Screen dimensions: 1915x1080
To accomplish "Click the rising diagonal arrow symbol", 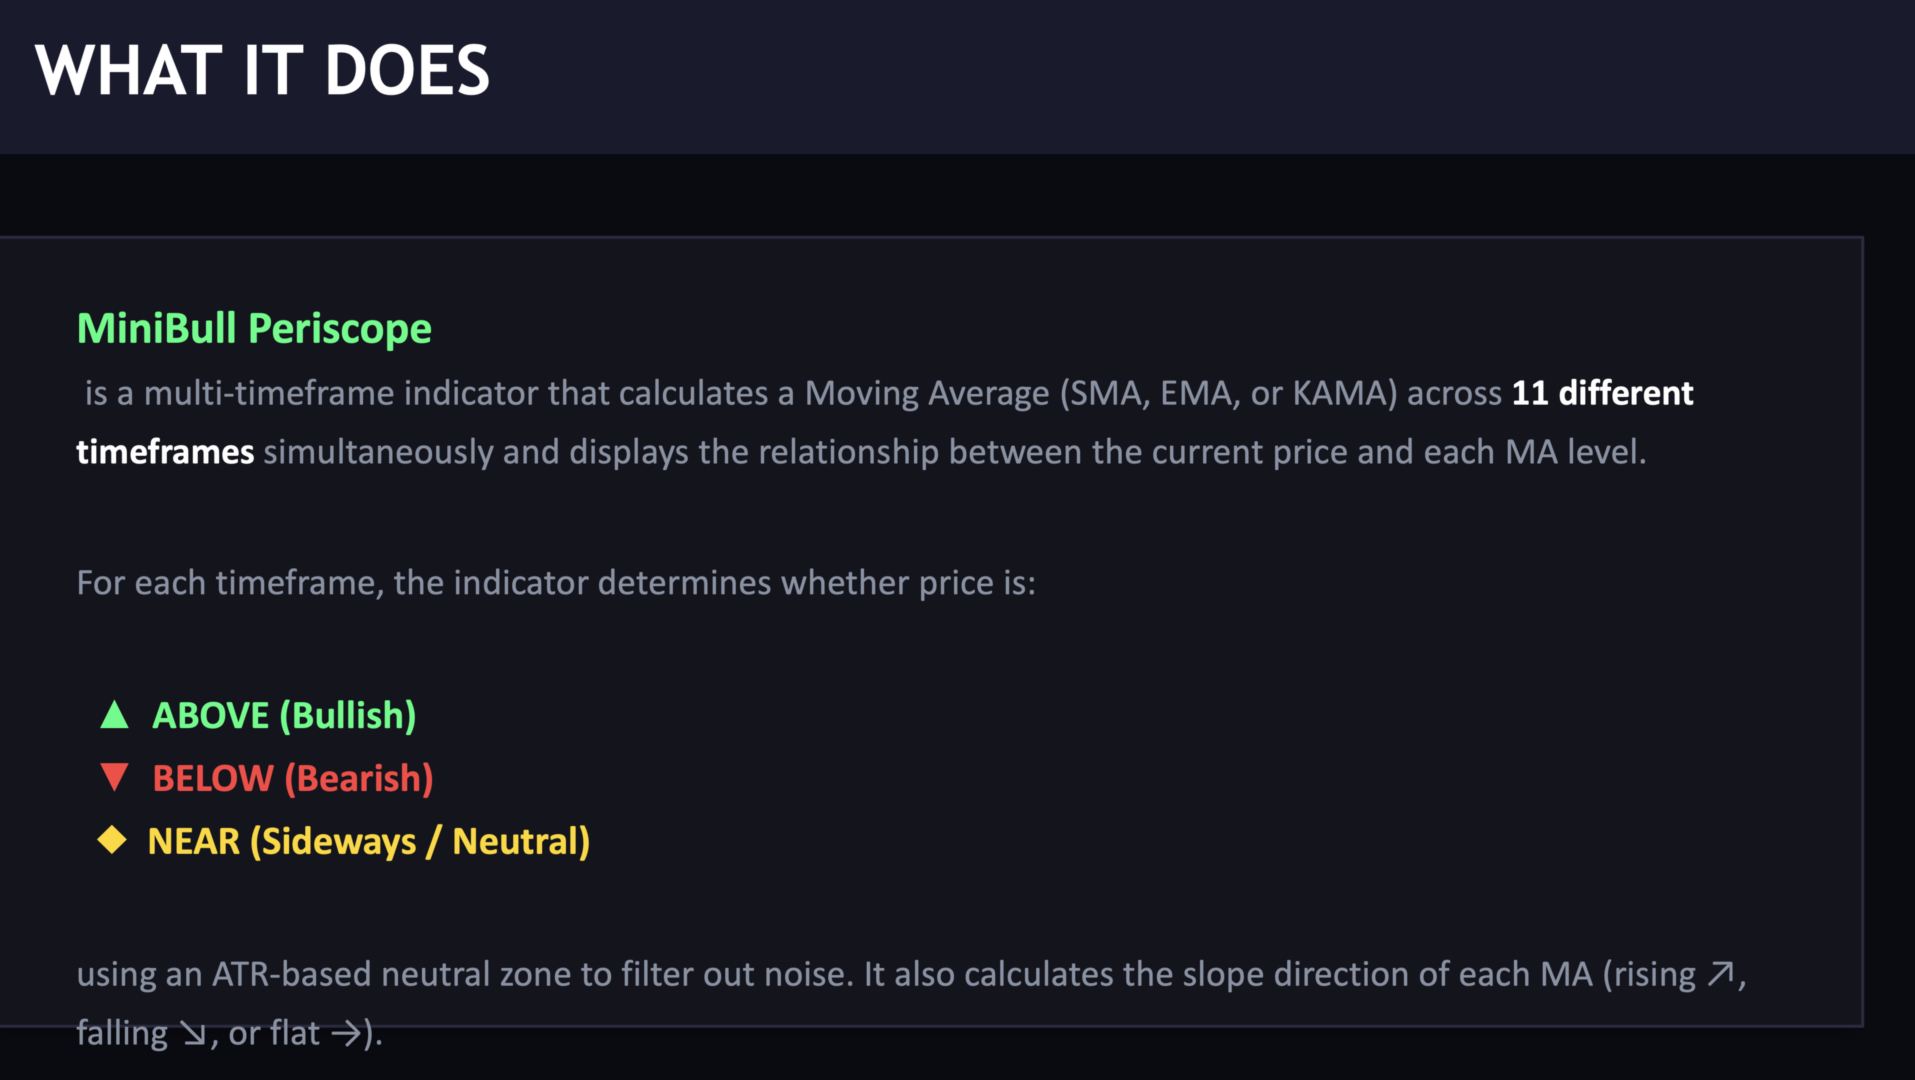I will (1721, 974).
